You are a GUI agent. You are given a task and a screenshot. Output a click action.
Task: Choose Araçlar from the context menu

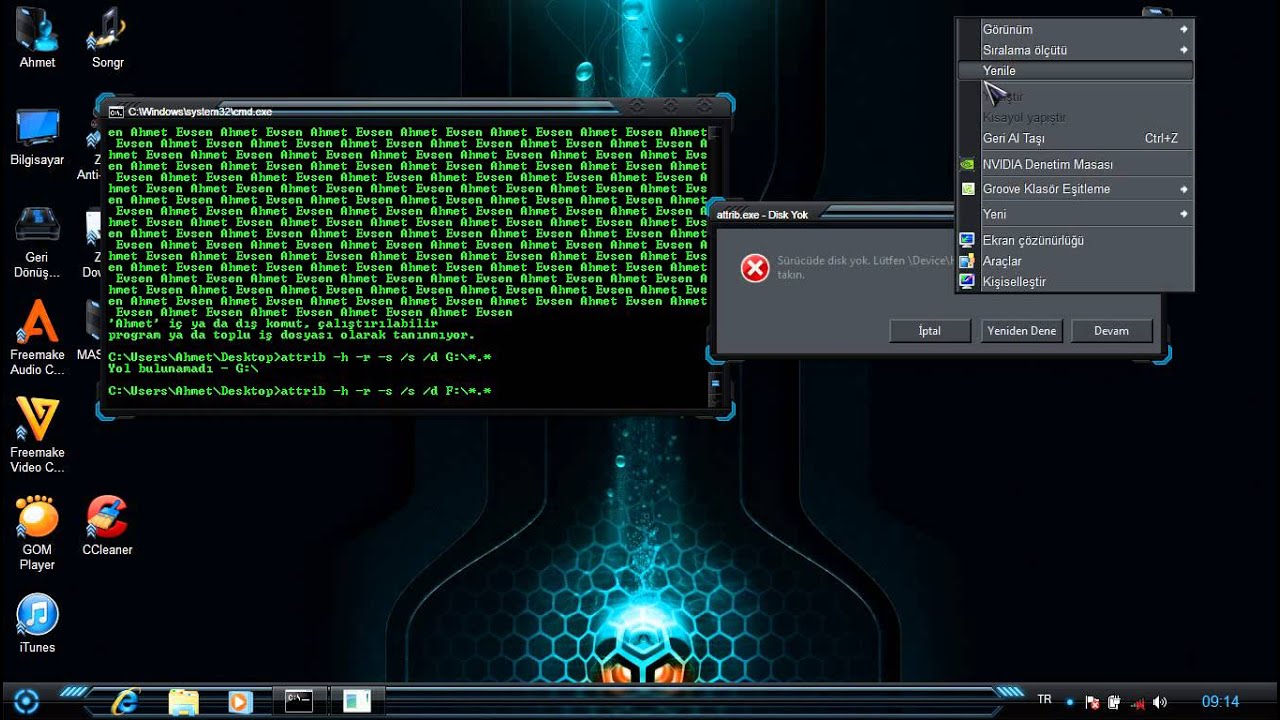1075,261
